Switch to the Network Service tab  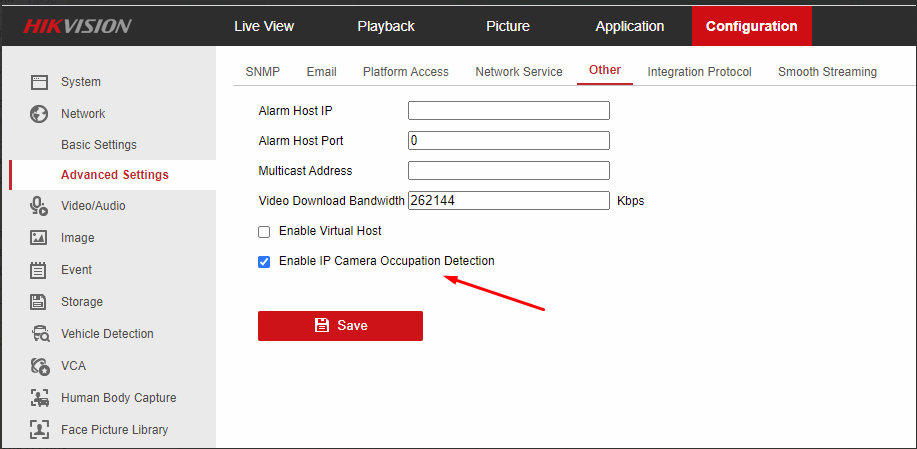519,72
